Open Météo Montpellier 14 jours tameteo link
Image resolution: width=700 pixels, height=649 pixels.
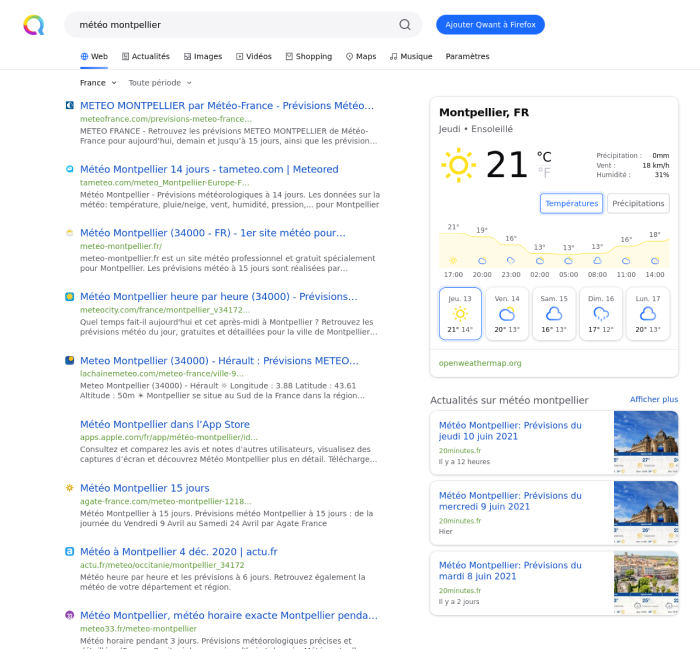209,169
